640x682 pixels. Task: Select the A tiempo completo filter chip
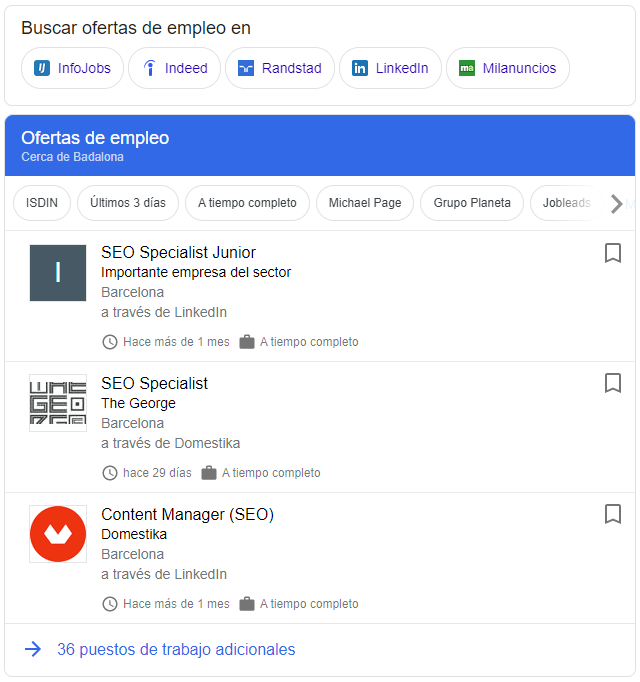[x=247, y=203]
